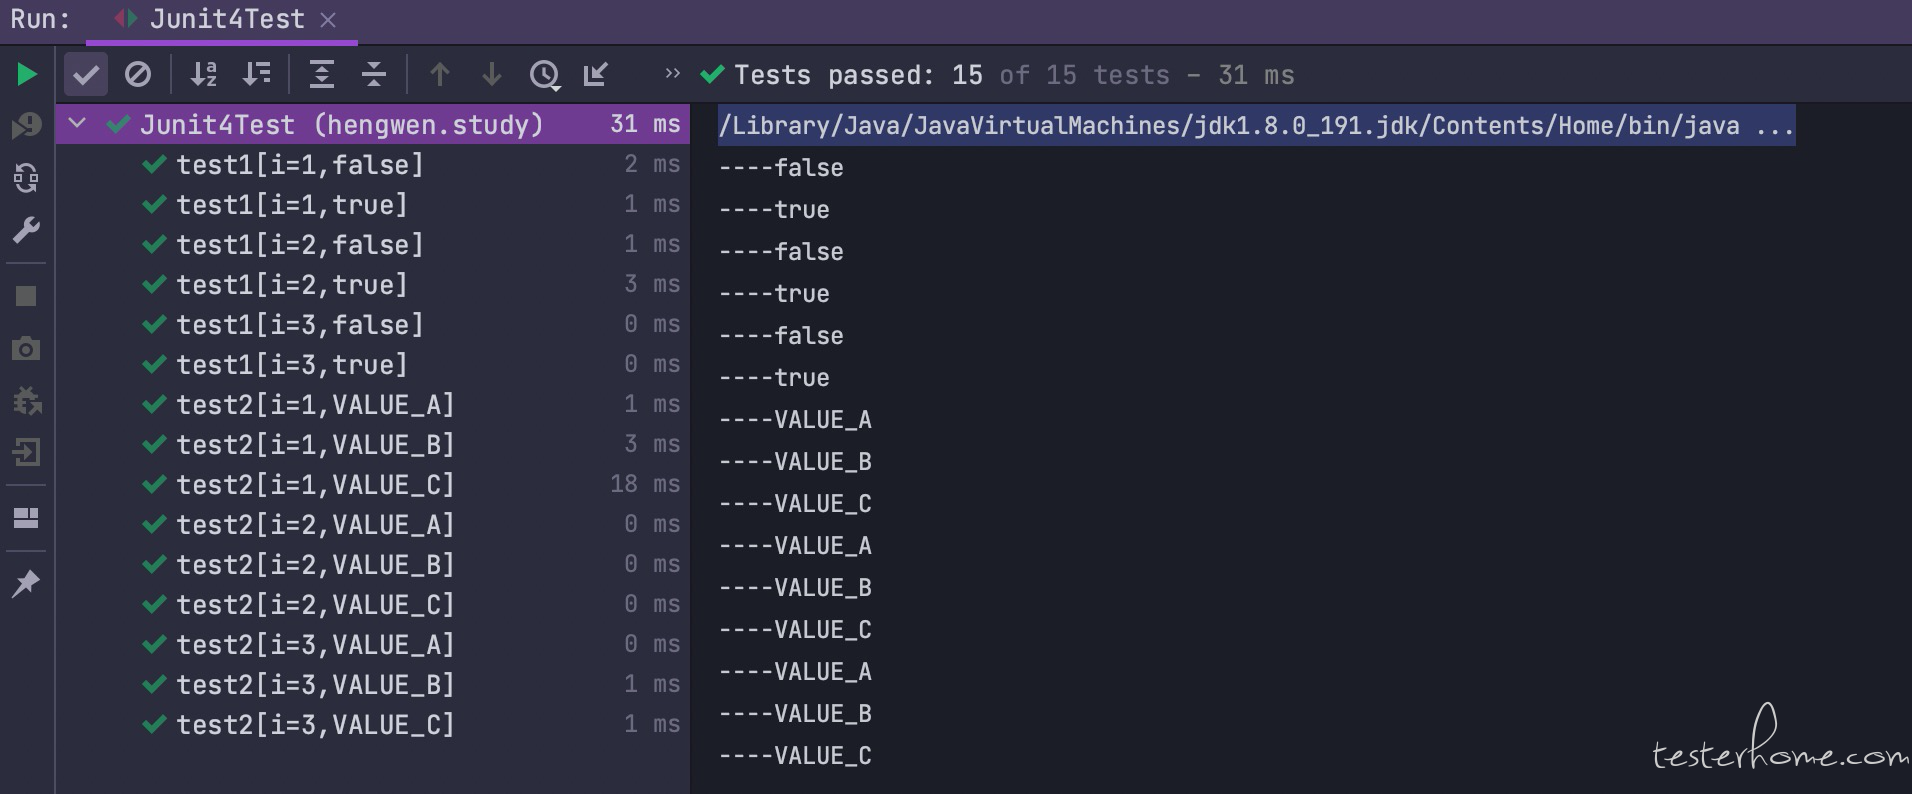Viewport: 1912px width, 794px height.
Task: Collapse all test nodes
Action: [x=374, y=74]
